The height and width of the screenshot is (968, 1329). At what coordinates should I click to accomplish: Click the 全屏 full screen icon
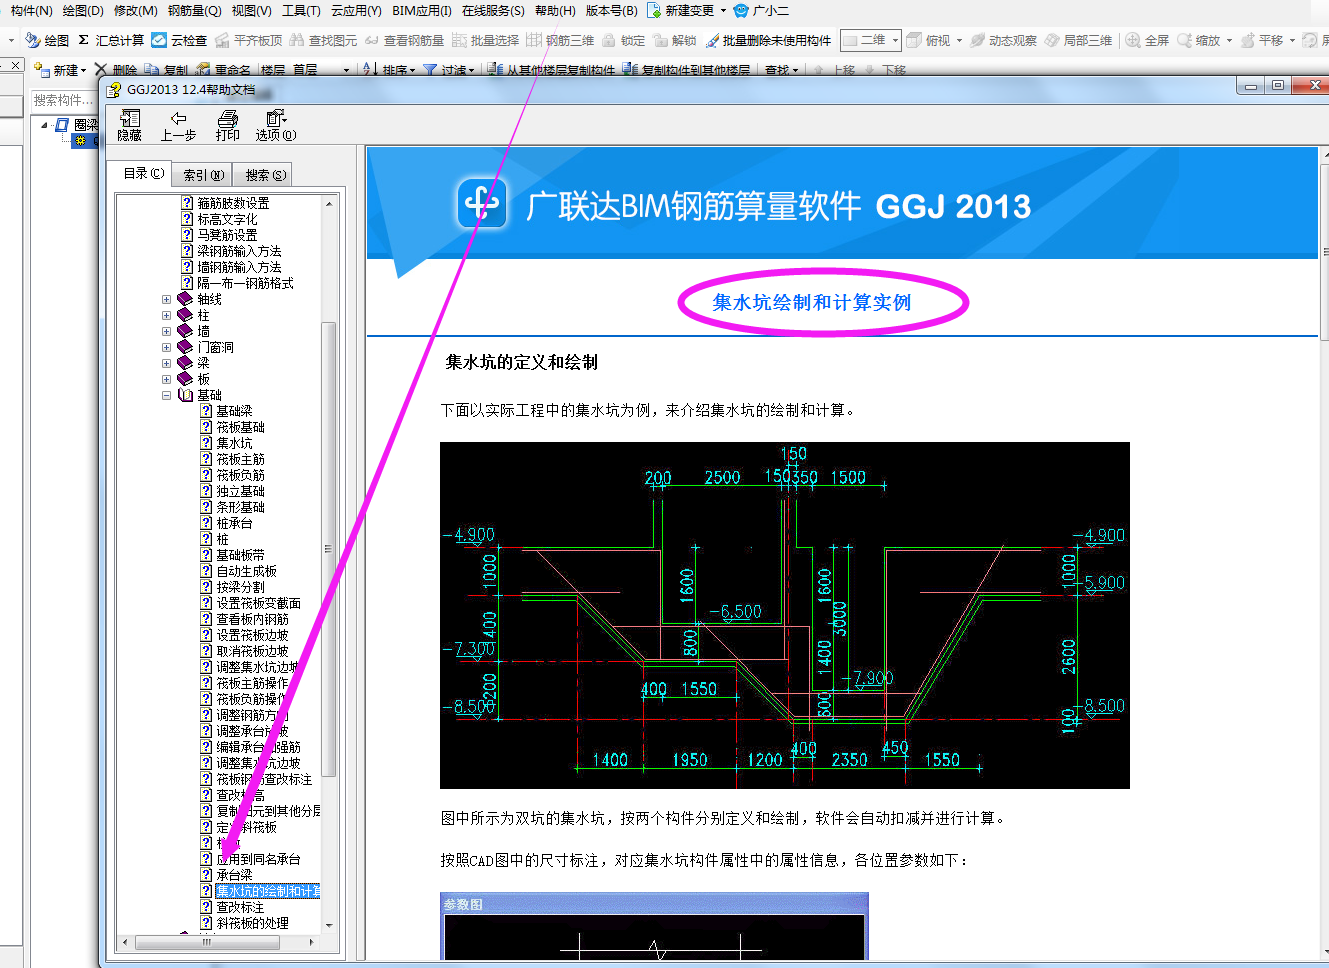(1133, 40)
